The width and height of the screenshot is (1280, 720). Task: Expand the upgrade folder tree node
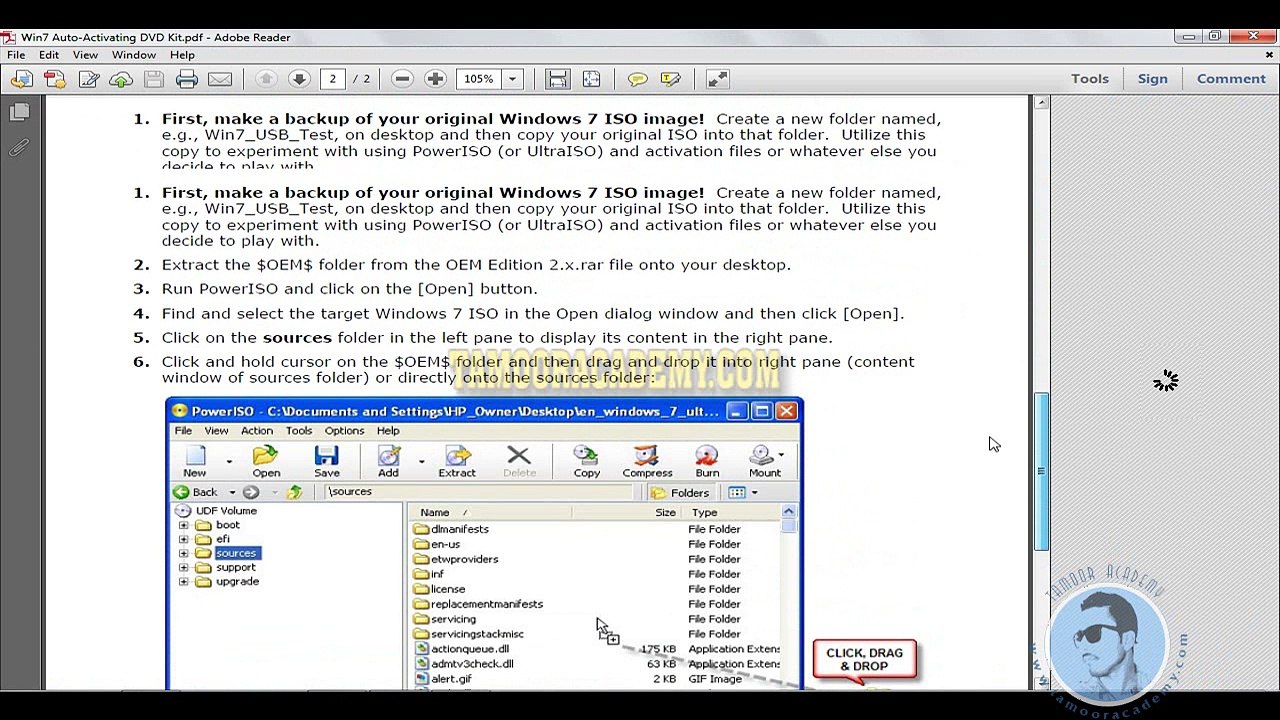tap(183, 581)
